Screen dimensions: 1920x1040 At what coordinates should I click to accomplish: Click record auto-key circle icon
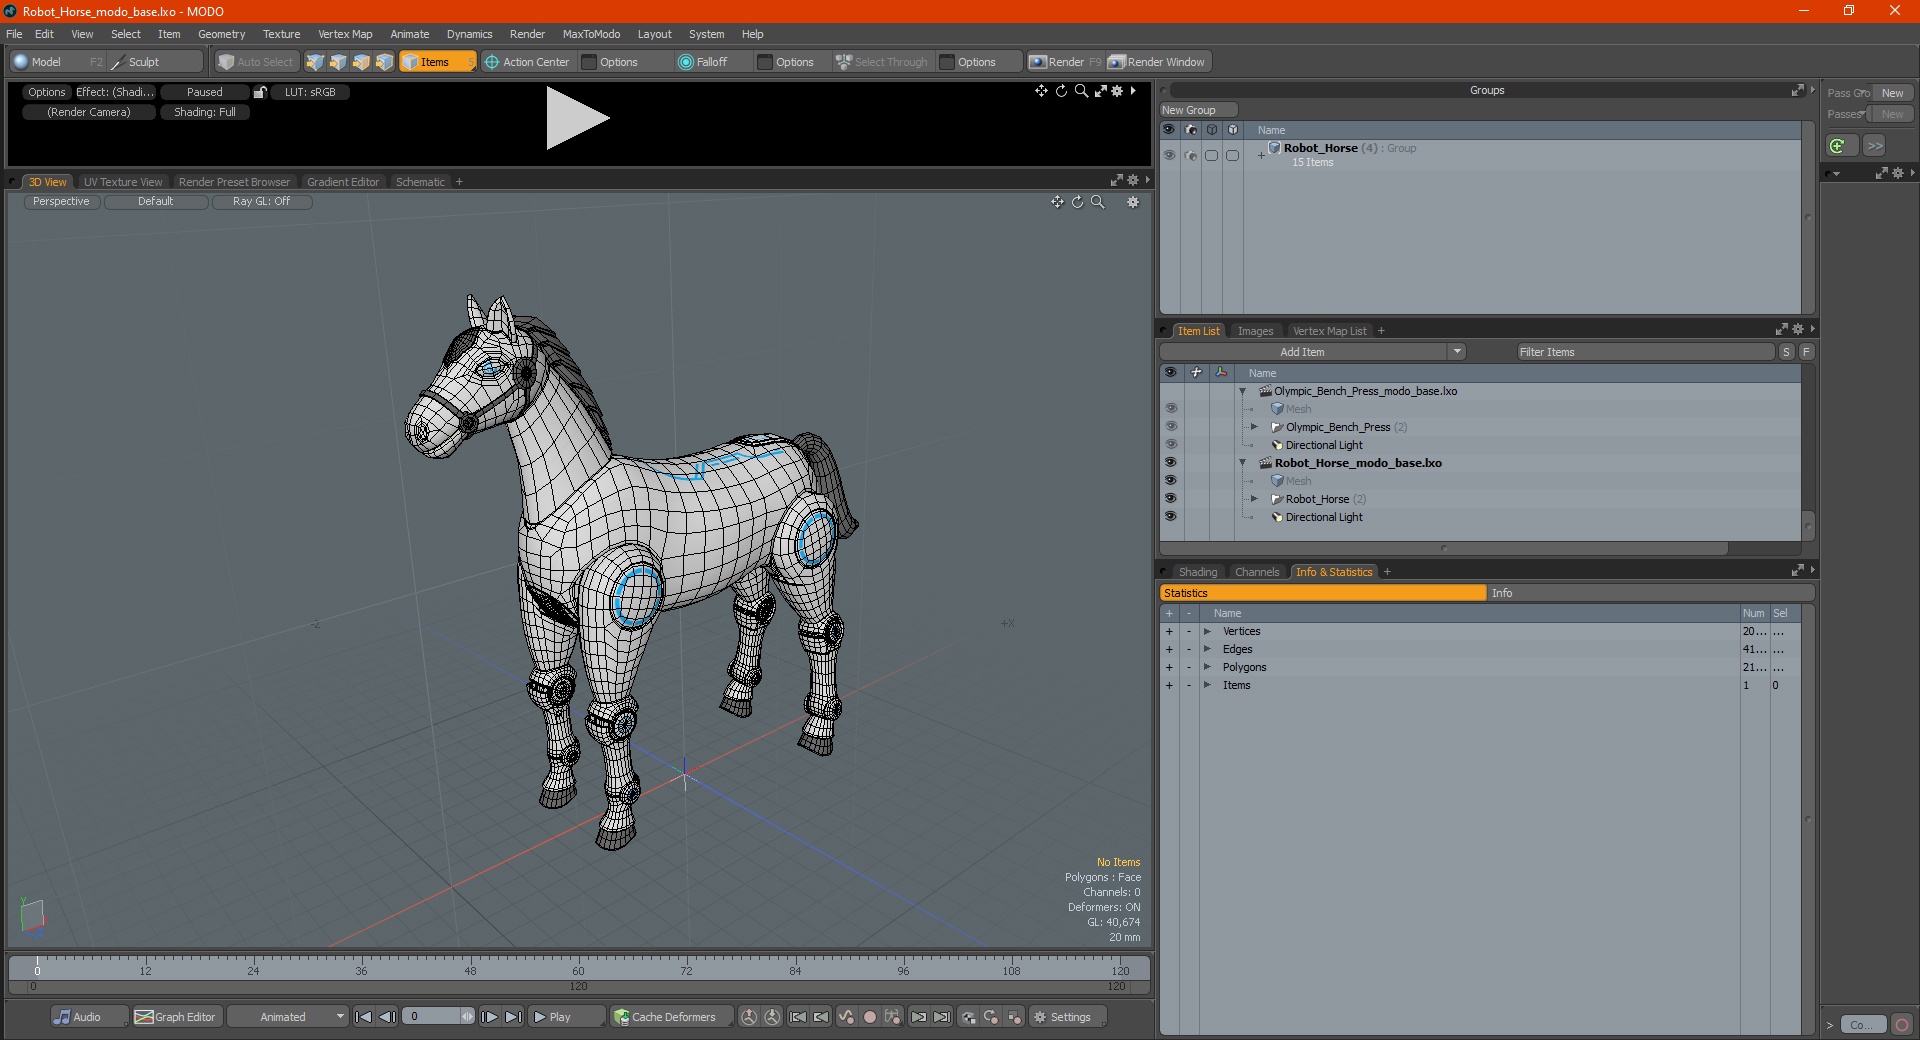pos(870,1017)
